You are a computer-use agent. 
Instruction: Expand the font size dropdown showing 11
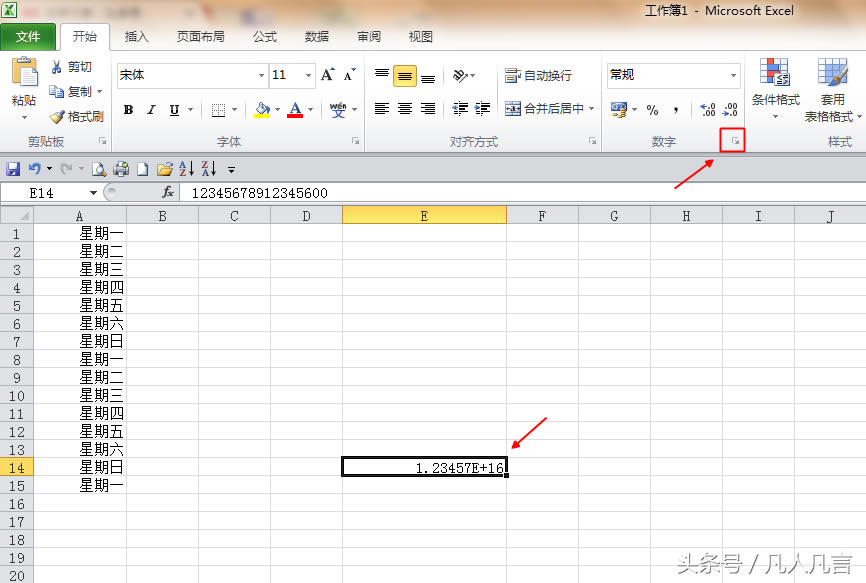[x=309, y=75]
